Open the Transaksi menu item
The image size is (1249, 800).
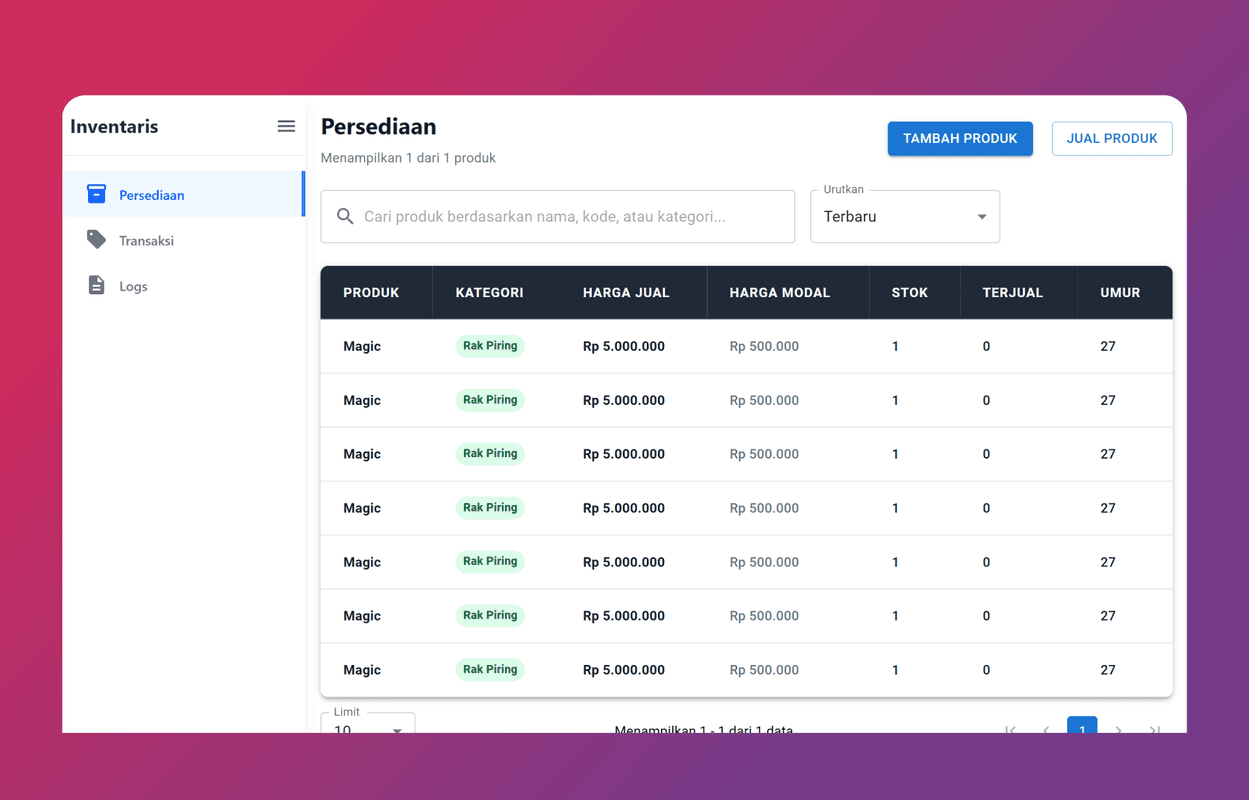pos(146,241)
